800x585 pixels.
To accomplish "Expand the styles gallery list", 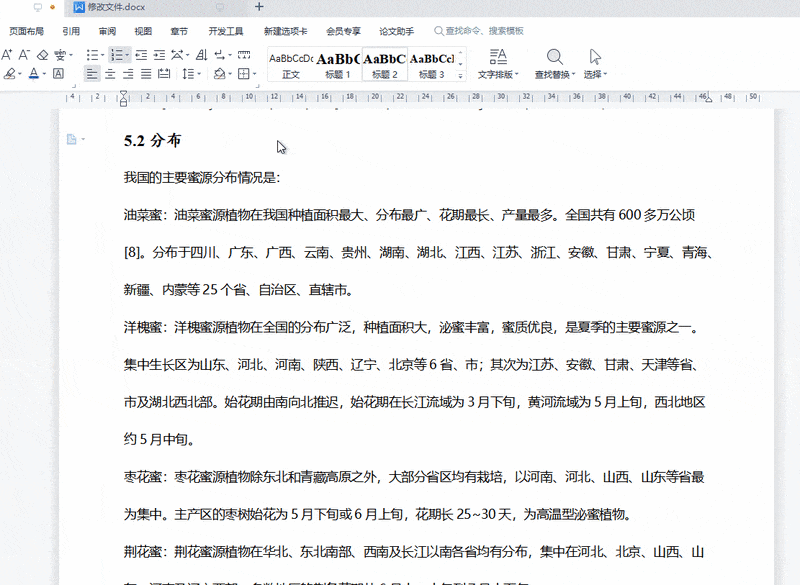I will coord(461,76).
